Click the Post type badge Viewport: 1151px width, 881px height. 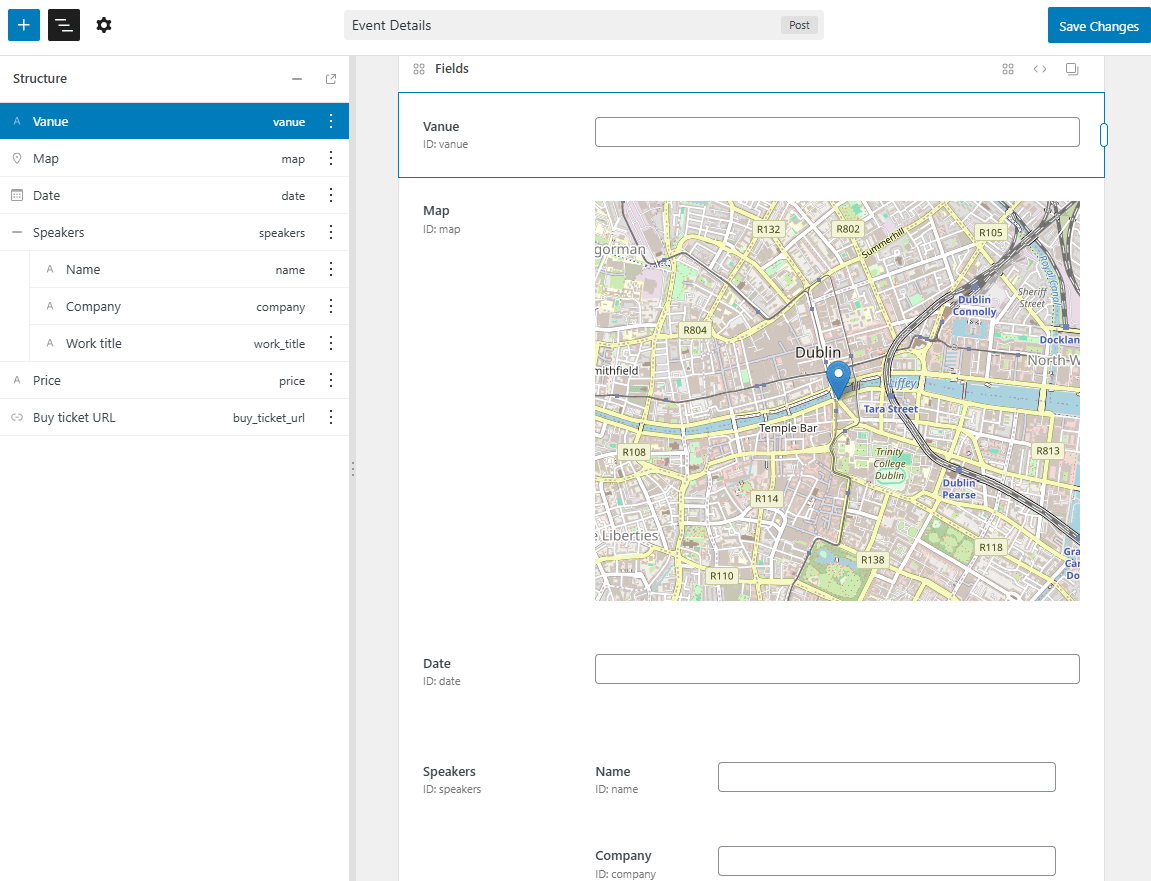pos(799,25)
